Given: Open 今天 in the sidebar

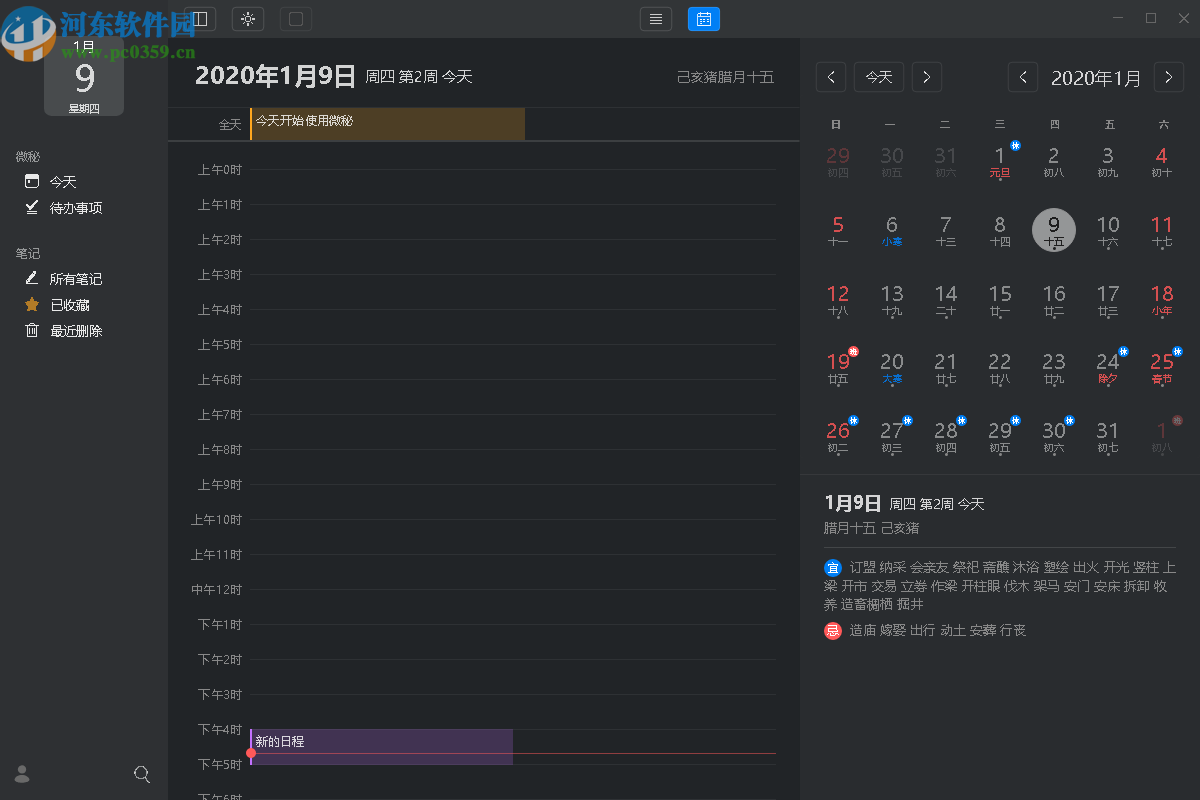Looking at the screenshot, I should point(62,182).
